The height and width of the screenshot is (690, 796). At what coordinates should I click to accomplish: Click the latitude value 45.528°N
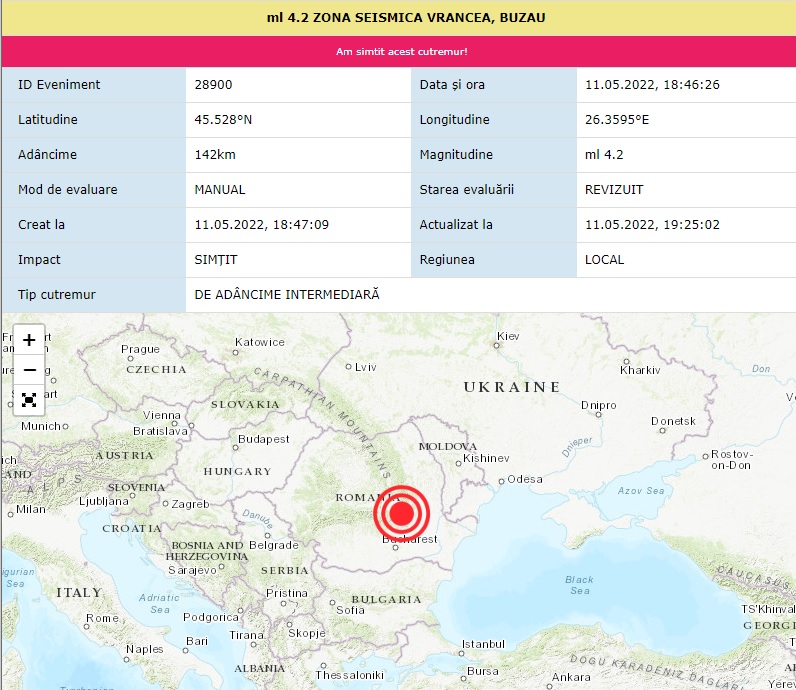click(x=223, y=119)
